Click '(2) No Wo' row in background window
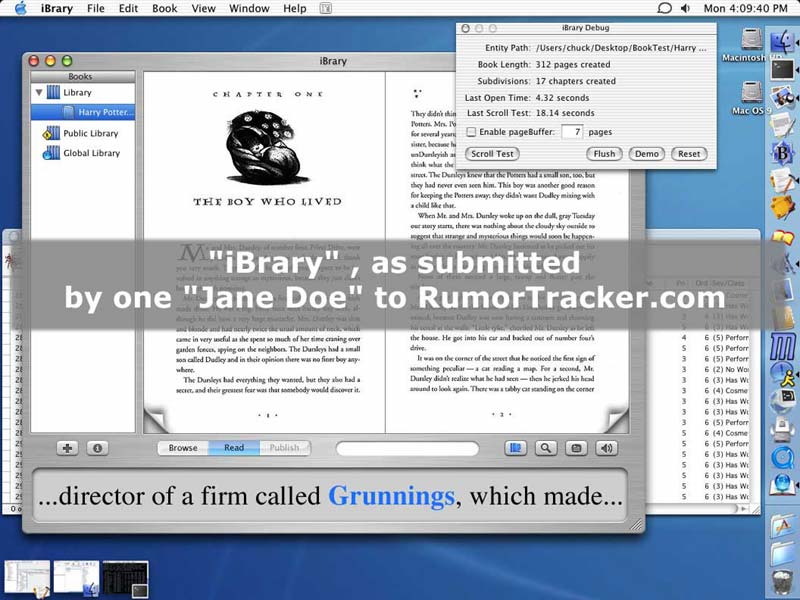Viewport: 800px width, 600px height. click(731, 369)
